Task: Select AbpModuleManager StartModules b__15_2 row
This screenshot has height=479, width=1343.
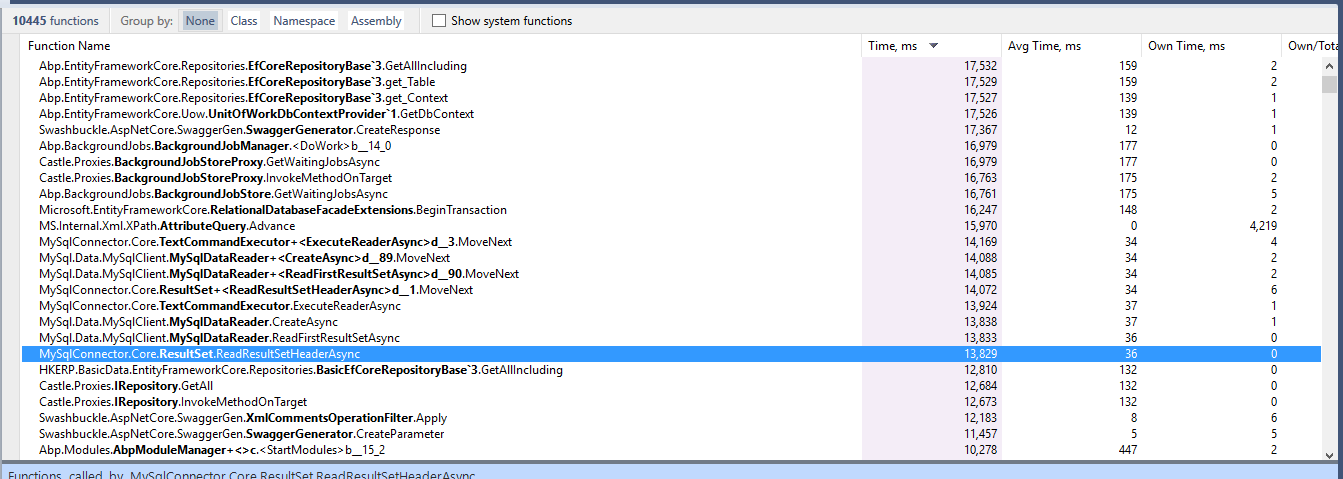Action: point(671,450)
